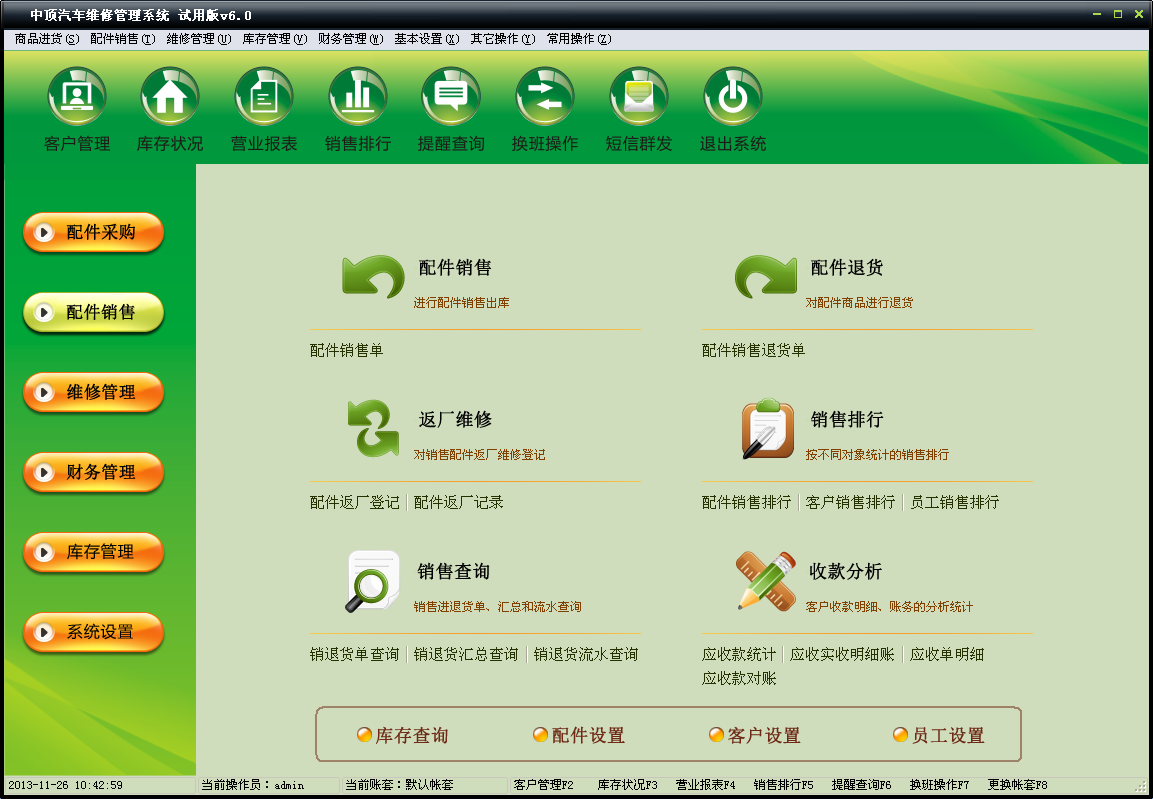Open 提醒查询 reminder speech bubble icon
1153x799 pixels.
(x=451, y=96)
